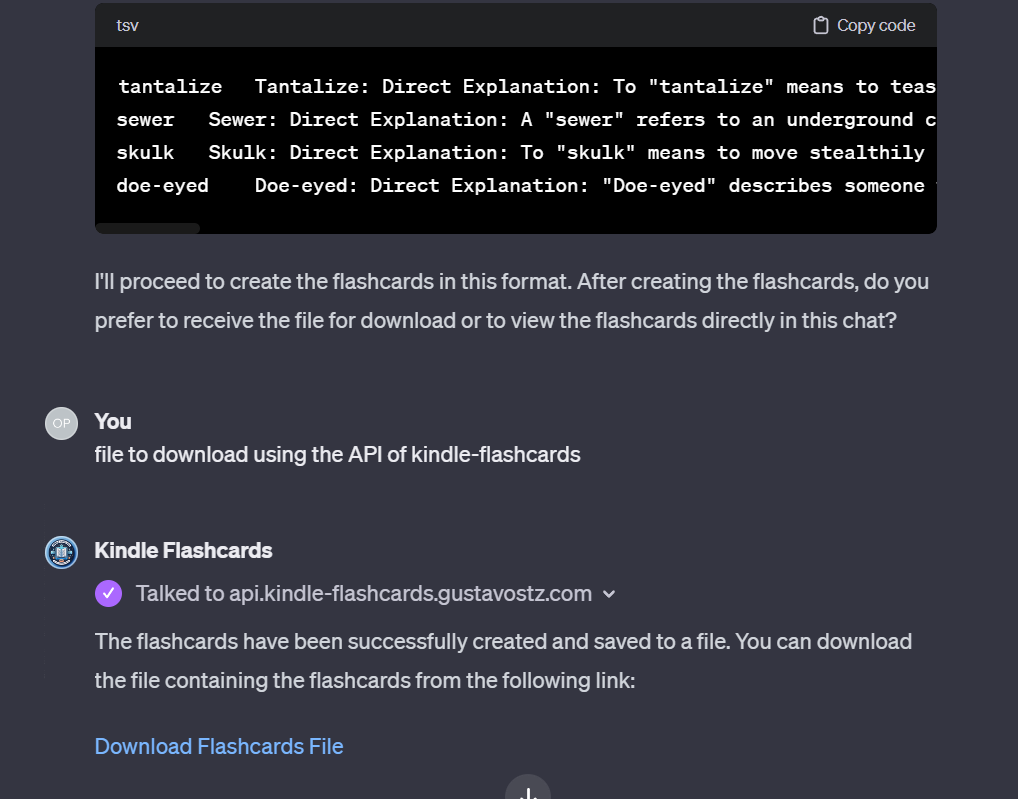Click the tsv language label
The width and height of the screenshot is (1018, 799).
click(x=127, y=26)
